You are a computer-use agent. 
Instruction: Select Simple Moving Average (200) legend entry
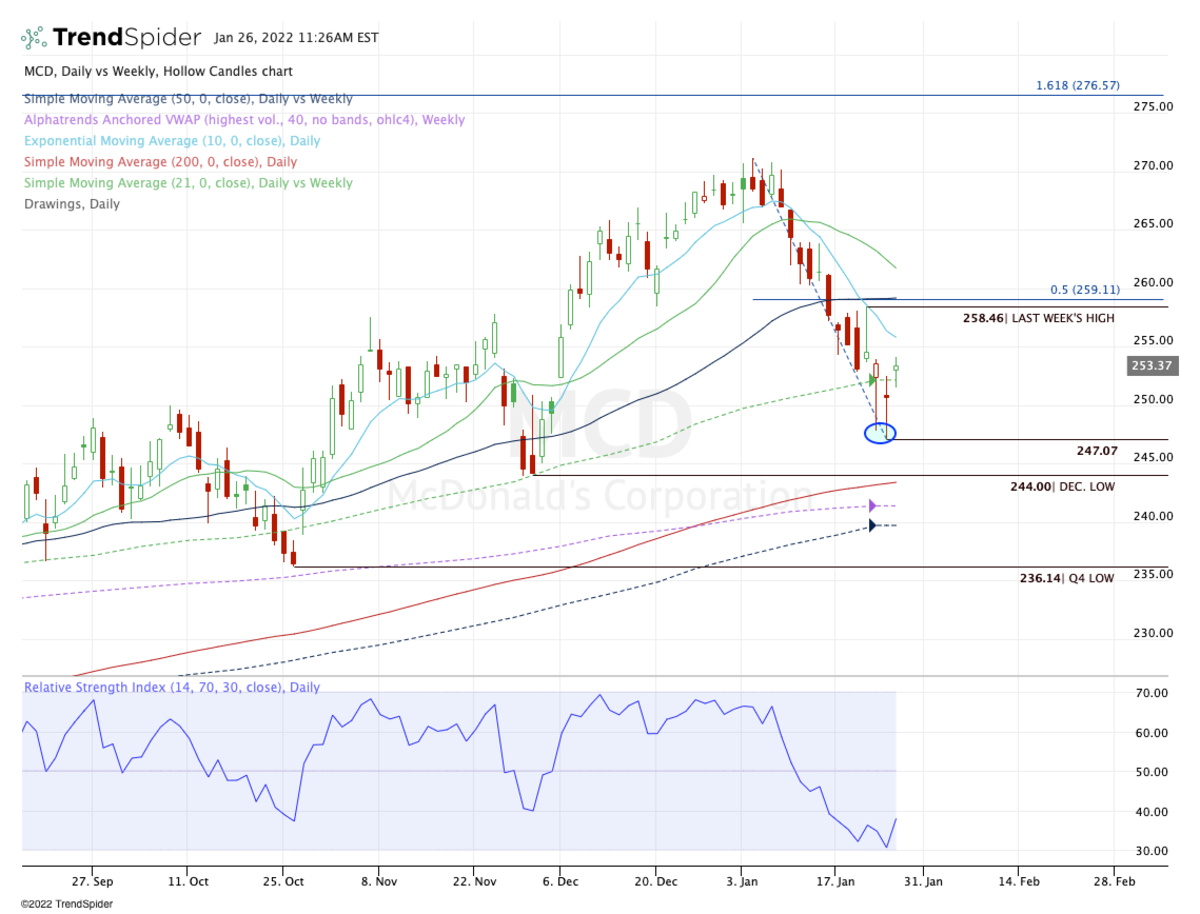point(160,162)
